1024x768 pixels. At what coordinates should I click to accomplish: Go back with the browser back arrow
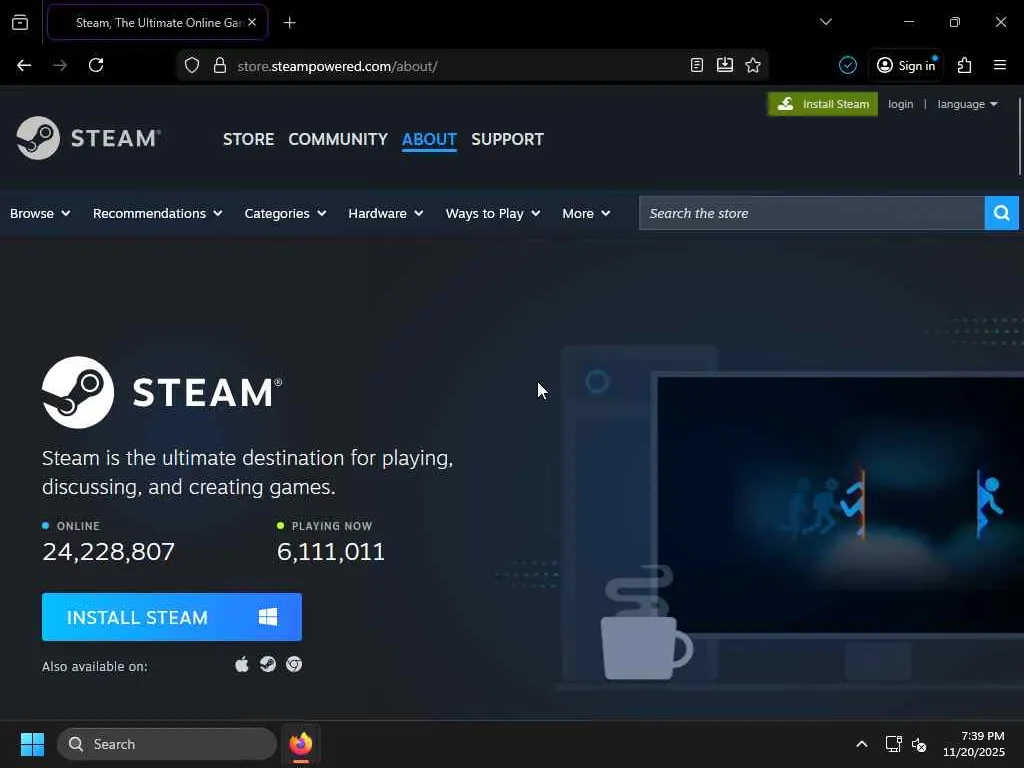coord(24,65)
